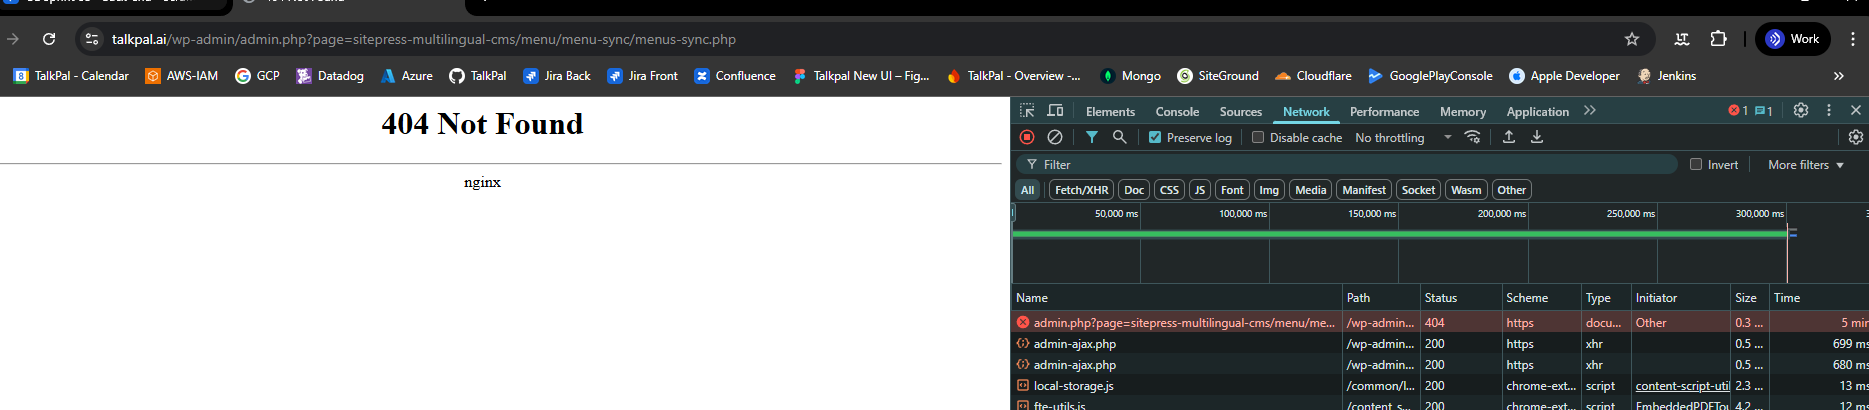Sort requests by Status column header

coord(1460,298)
